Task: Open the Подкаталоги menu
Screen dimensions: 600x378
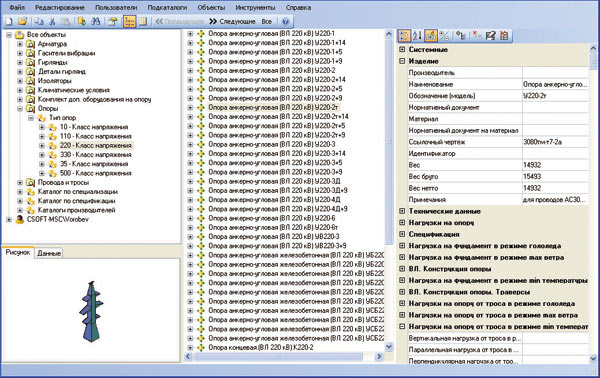Action: point(167,7)
